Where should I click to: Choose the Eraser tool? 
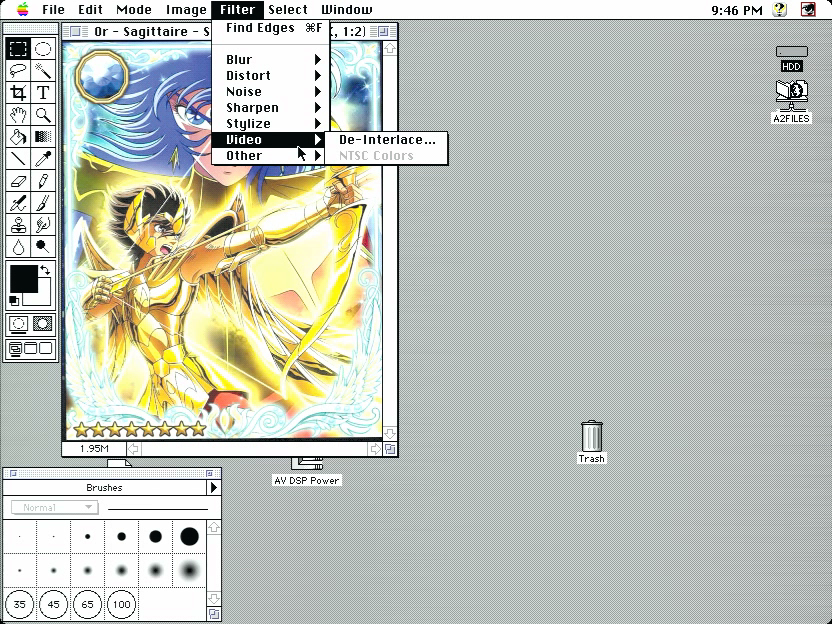(18, 181)
